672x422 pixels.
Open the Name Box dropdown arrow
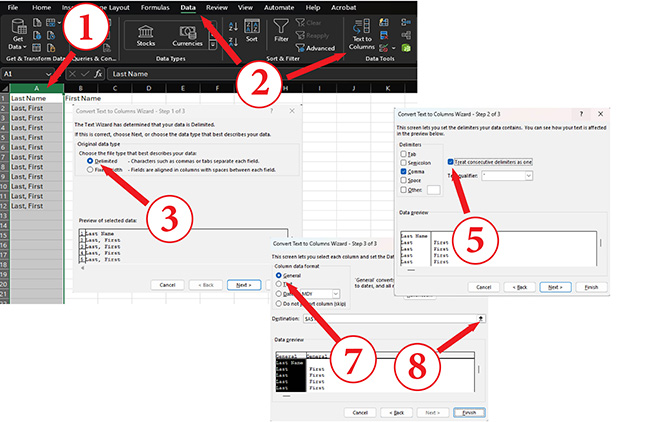(49, 74)
